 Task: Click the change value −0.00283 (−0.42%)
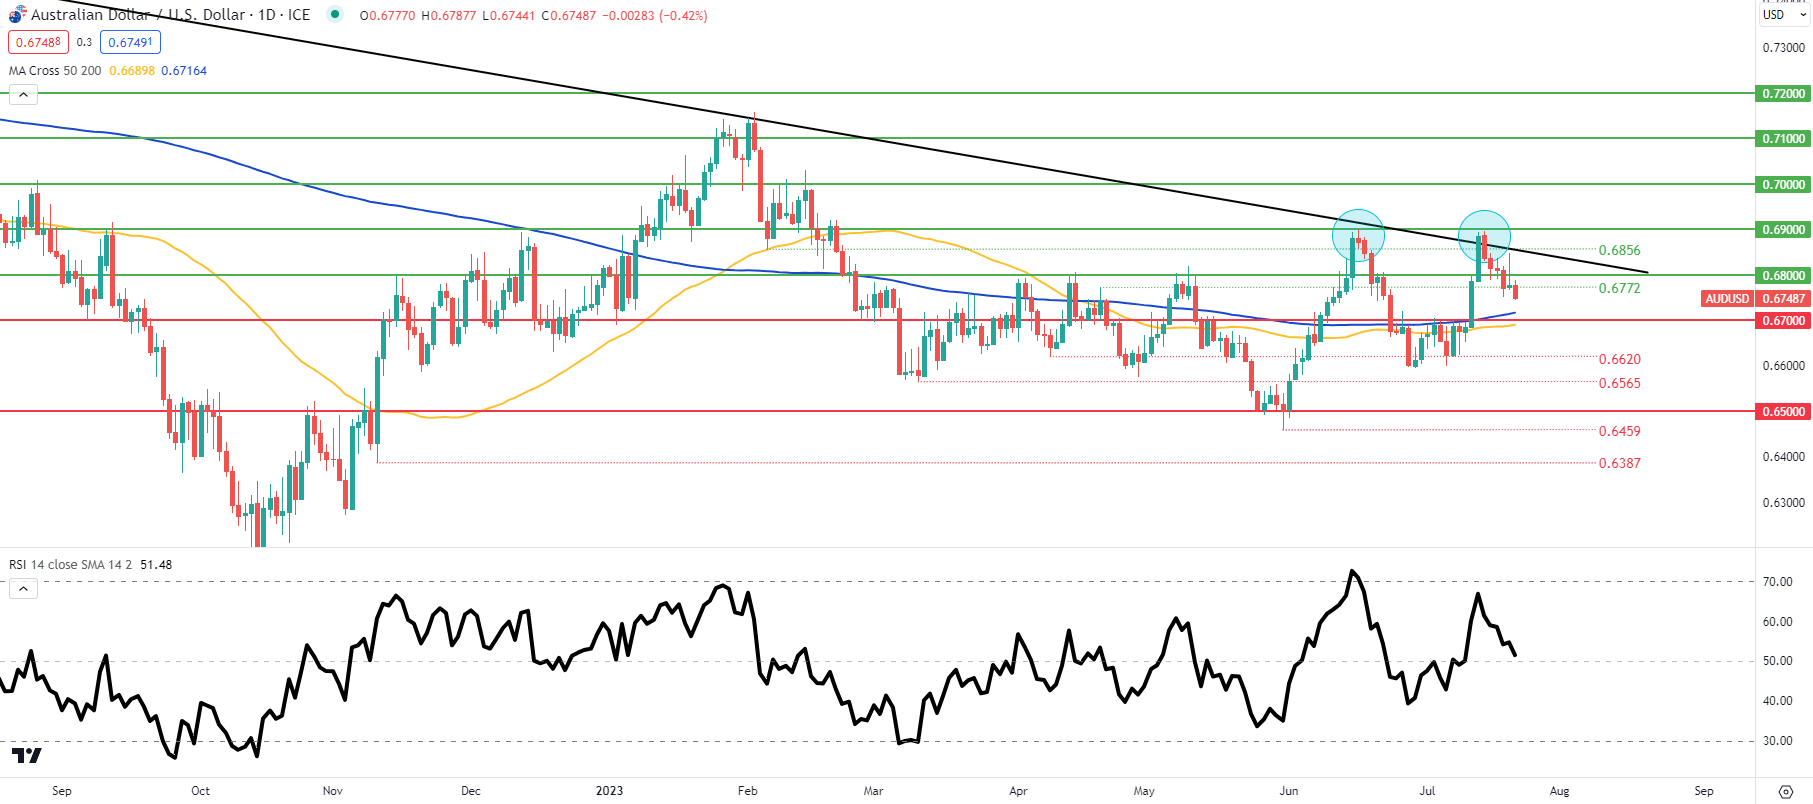[x=655, y=16]
